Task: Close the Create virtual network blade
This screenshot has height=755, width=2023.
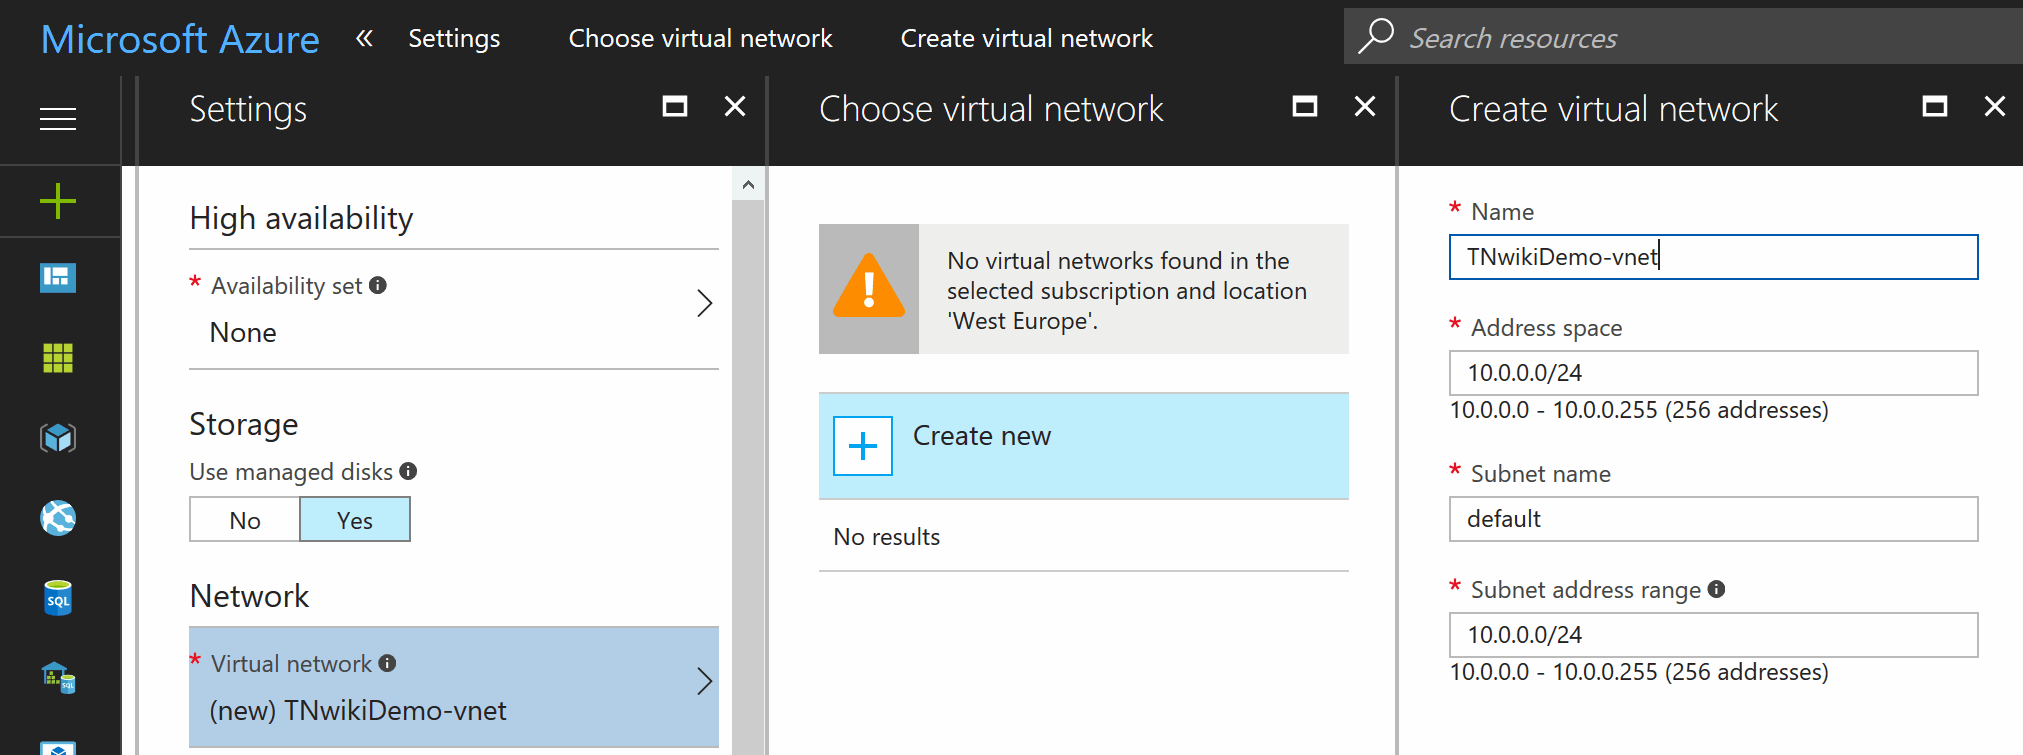Action: 1995,106
